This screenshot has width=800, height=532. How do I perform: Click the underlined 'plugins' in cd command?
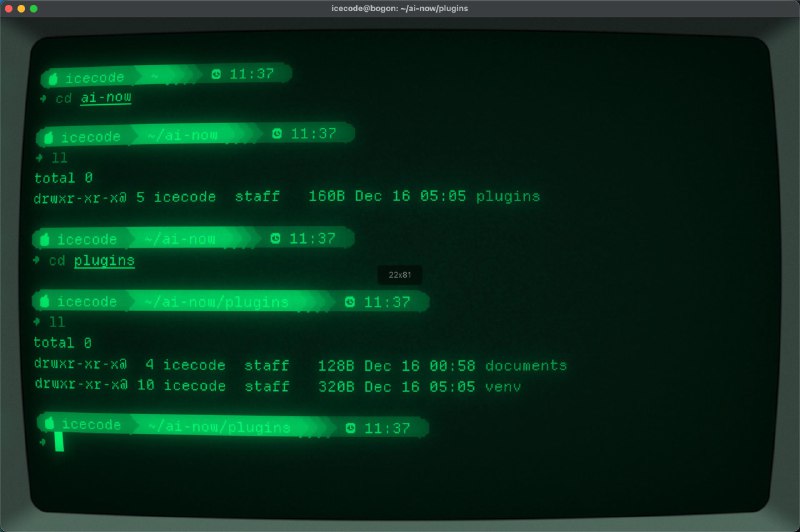[x=104, y=261]
